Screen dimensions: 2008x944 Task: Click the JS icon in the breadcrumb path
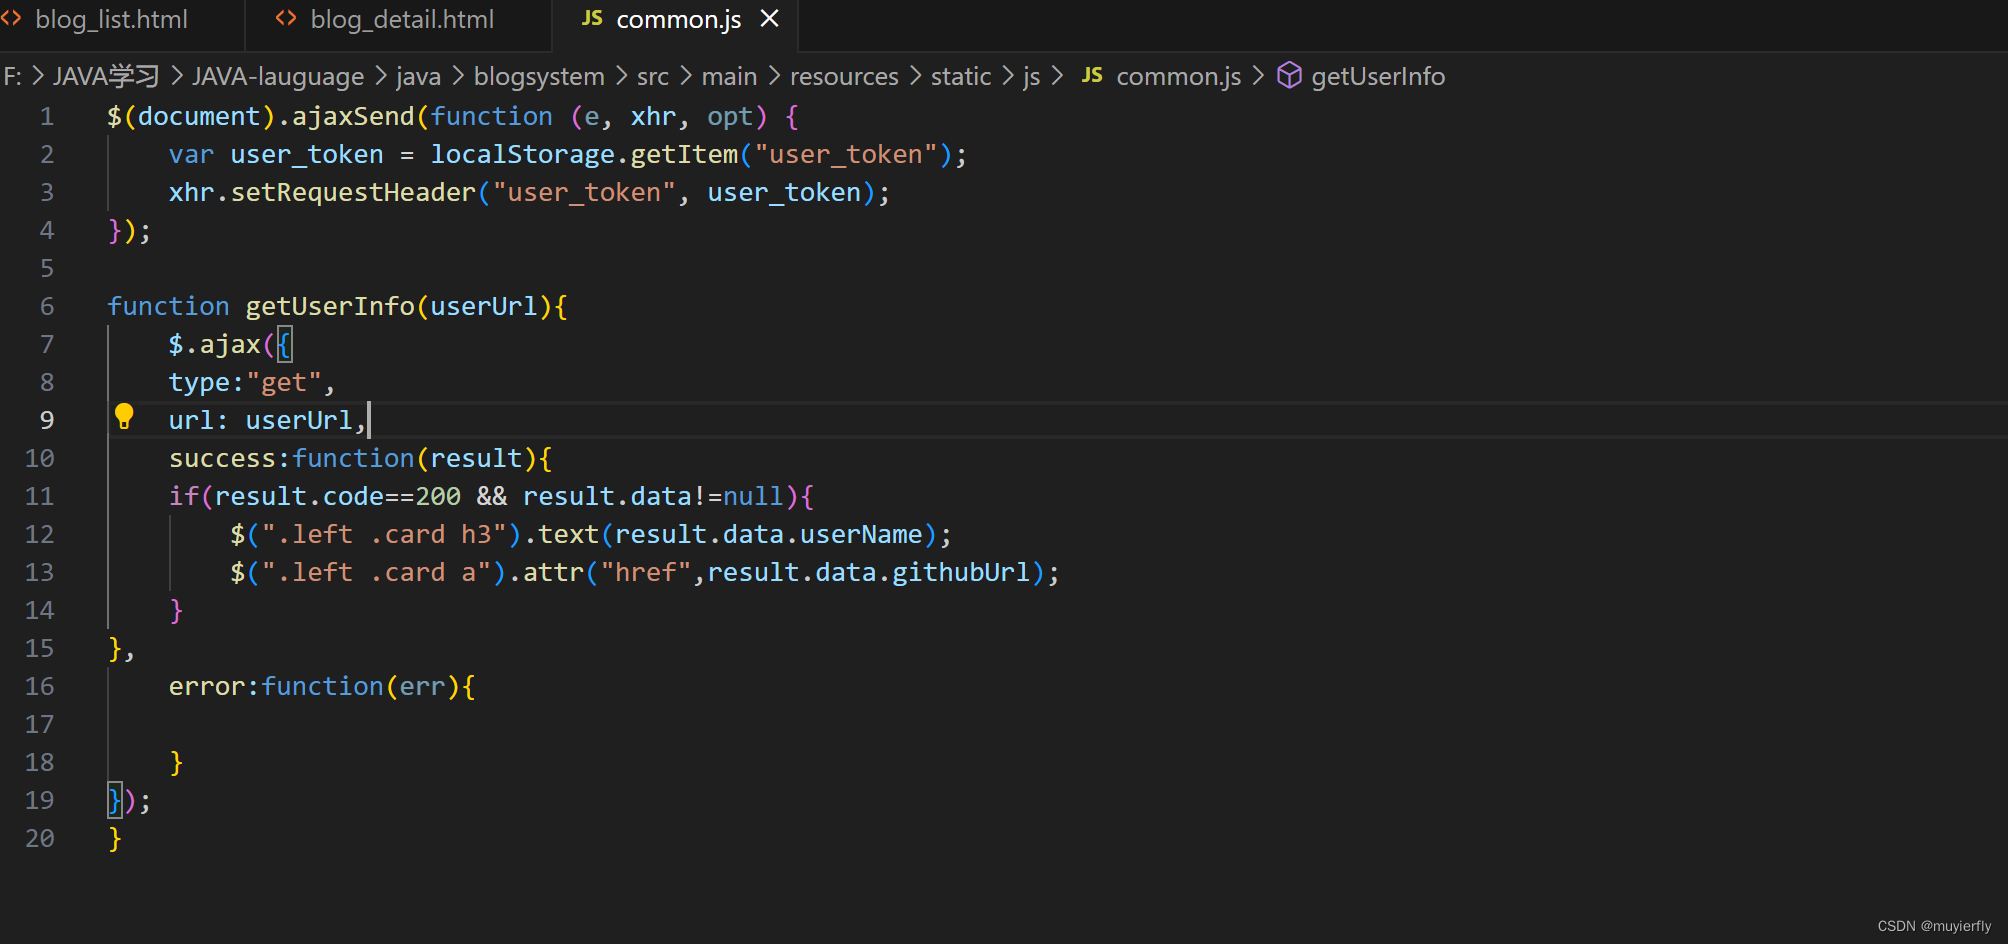click(1092, 76)
